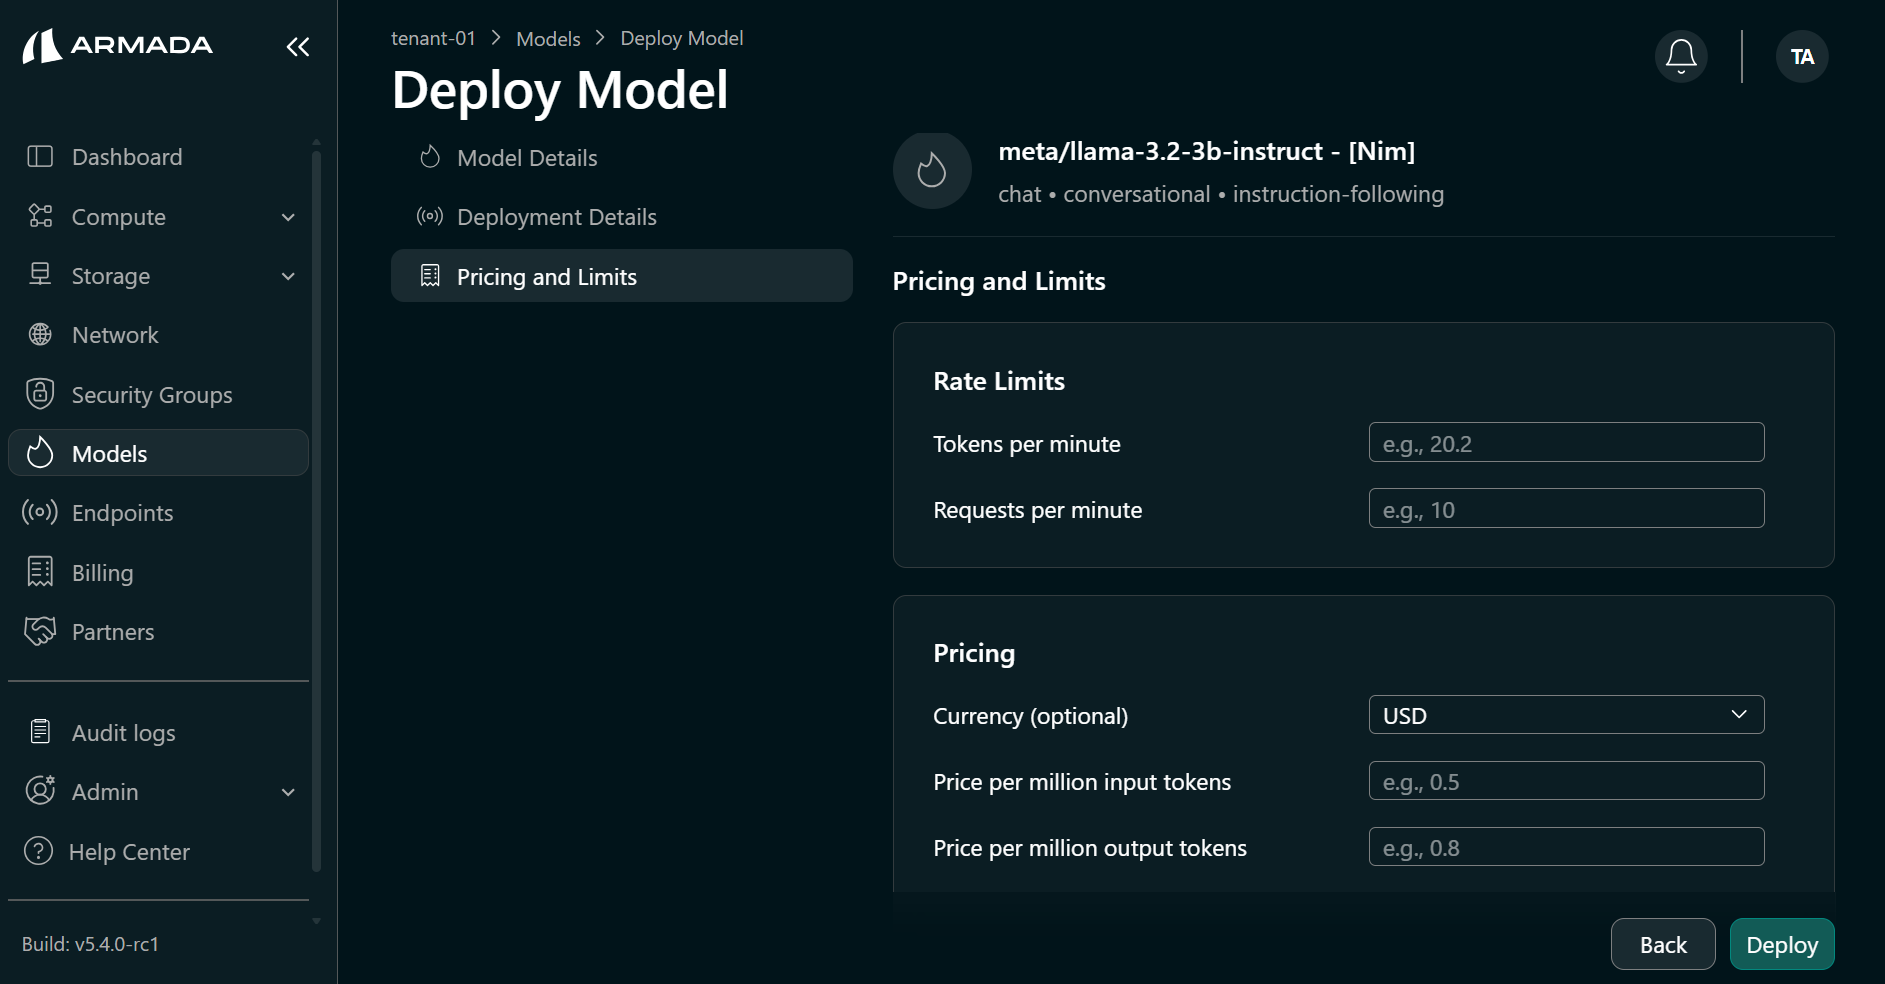The width and height of the screenshot is (1885, 984).
Task: Expand the Storage submenu chevron
Action: (x=288, y=276)
